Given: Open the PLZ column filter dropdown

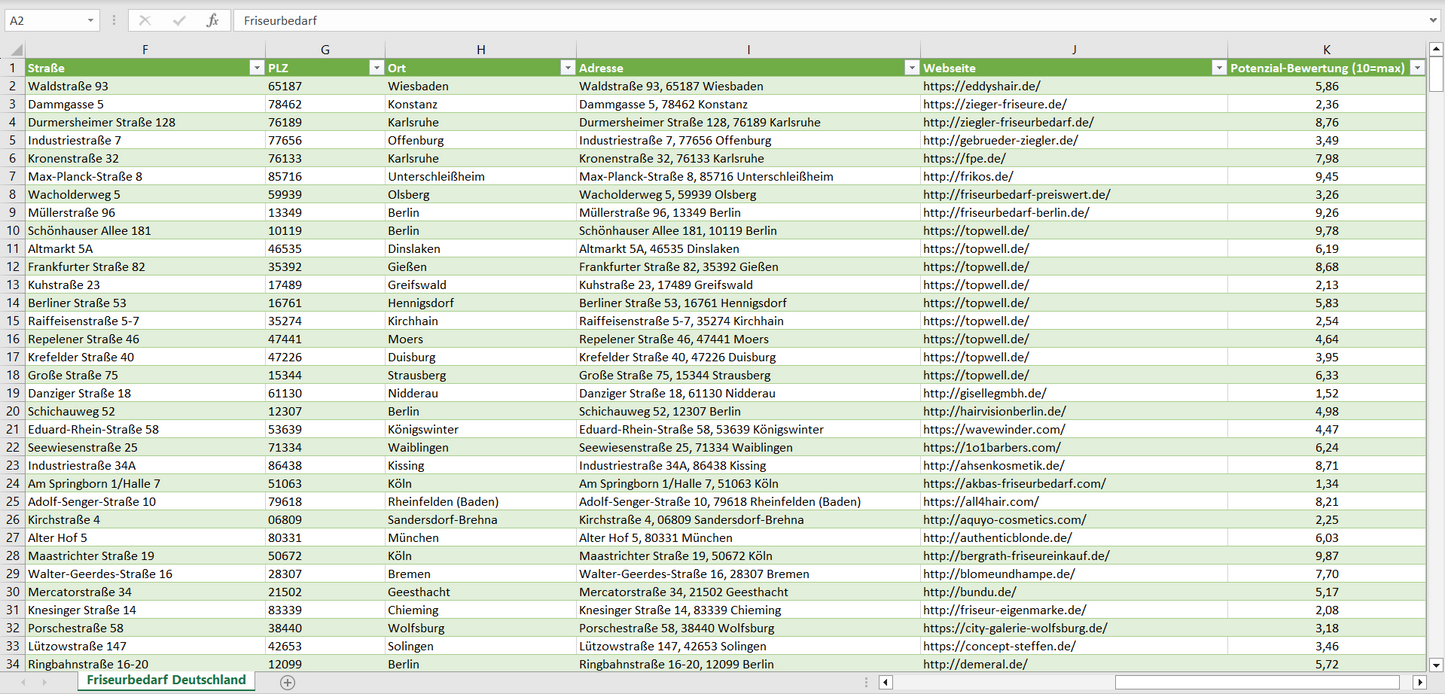Looking at the screenshot, I should (x=376, y=68).
